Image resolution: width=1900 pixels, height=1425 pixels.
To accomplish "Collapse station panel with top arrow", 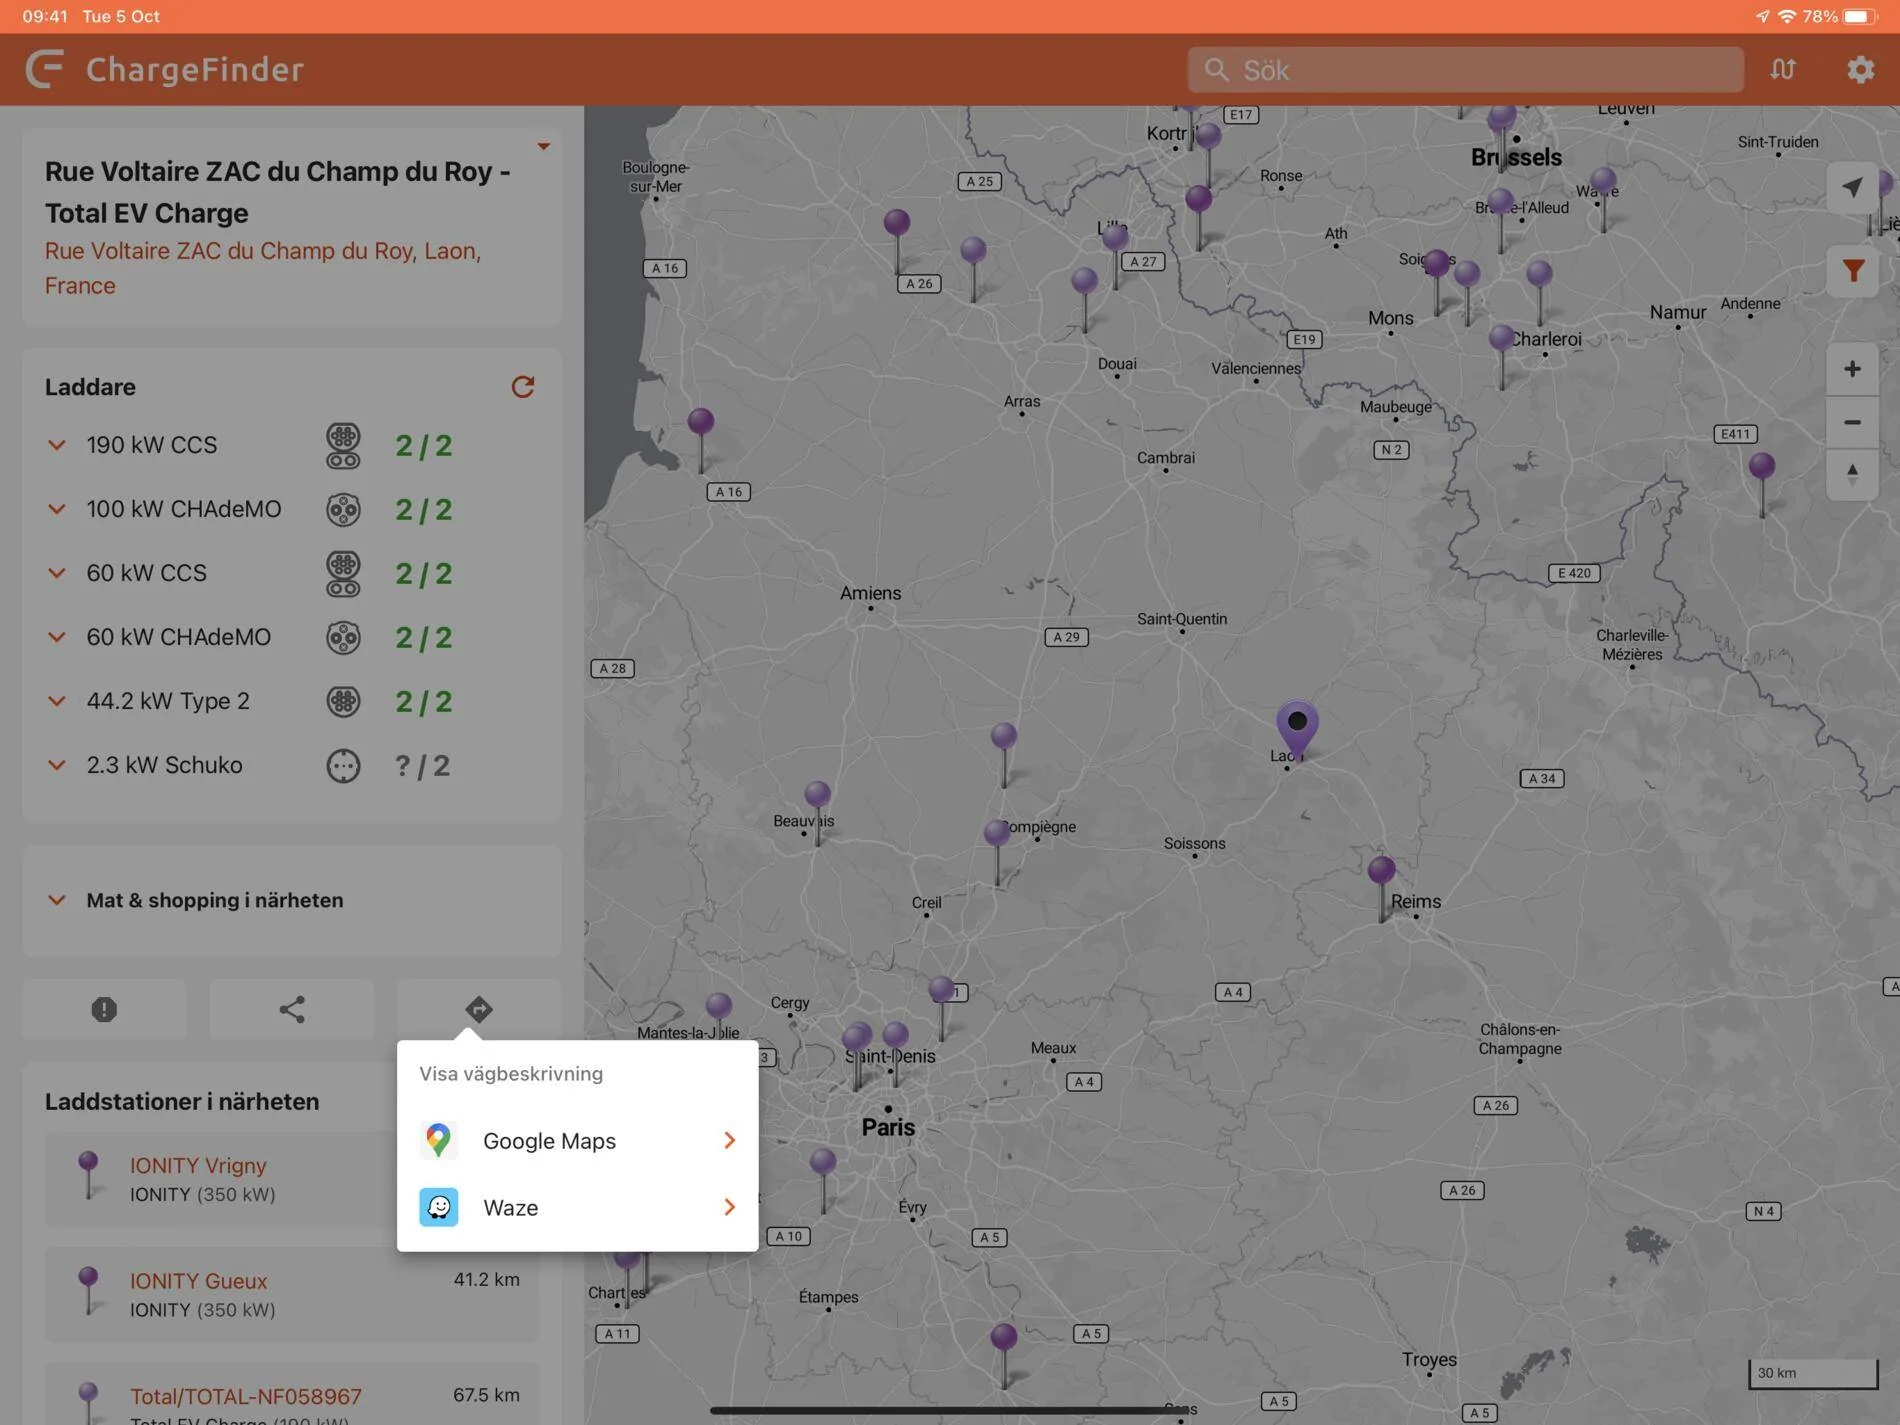I will [x=543, y=146].
